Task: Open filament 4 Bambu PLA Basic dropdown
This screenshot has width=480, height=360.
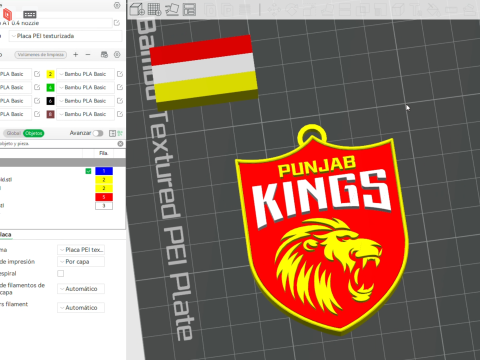Action: 85,87
